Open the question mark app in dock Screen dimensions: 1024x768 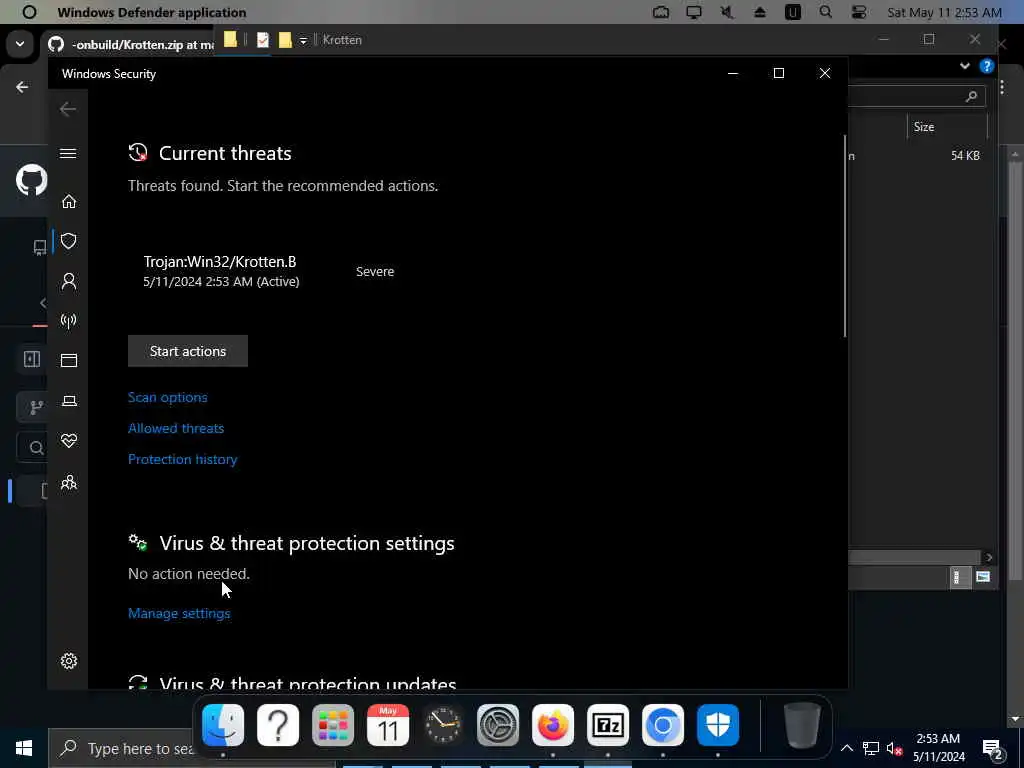click(x=278, y=725)
